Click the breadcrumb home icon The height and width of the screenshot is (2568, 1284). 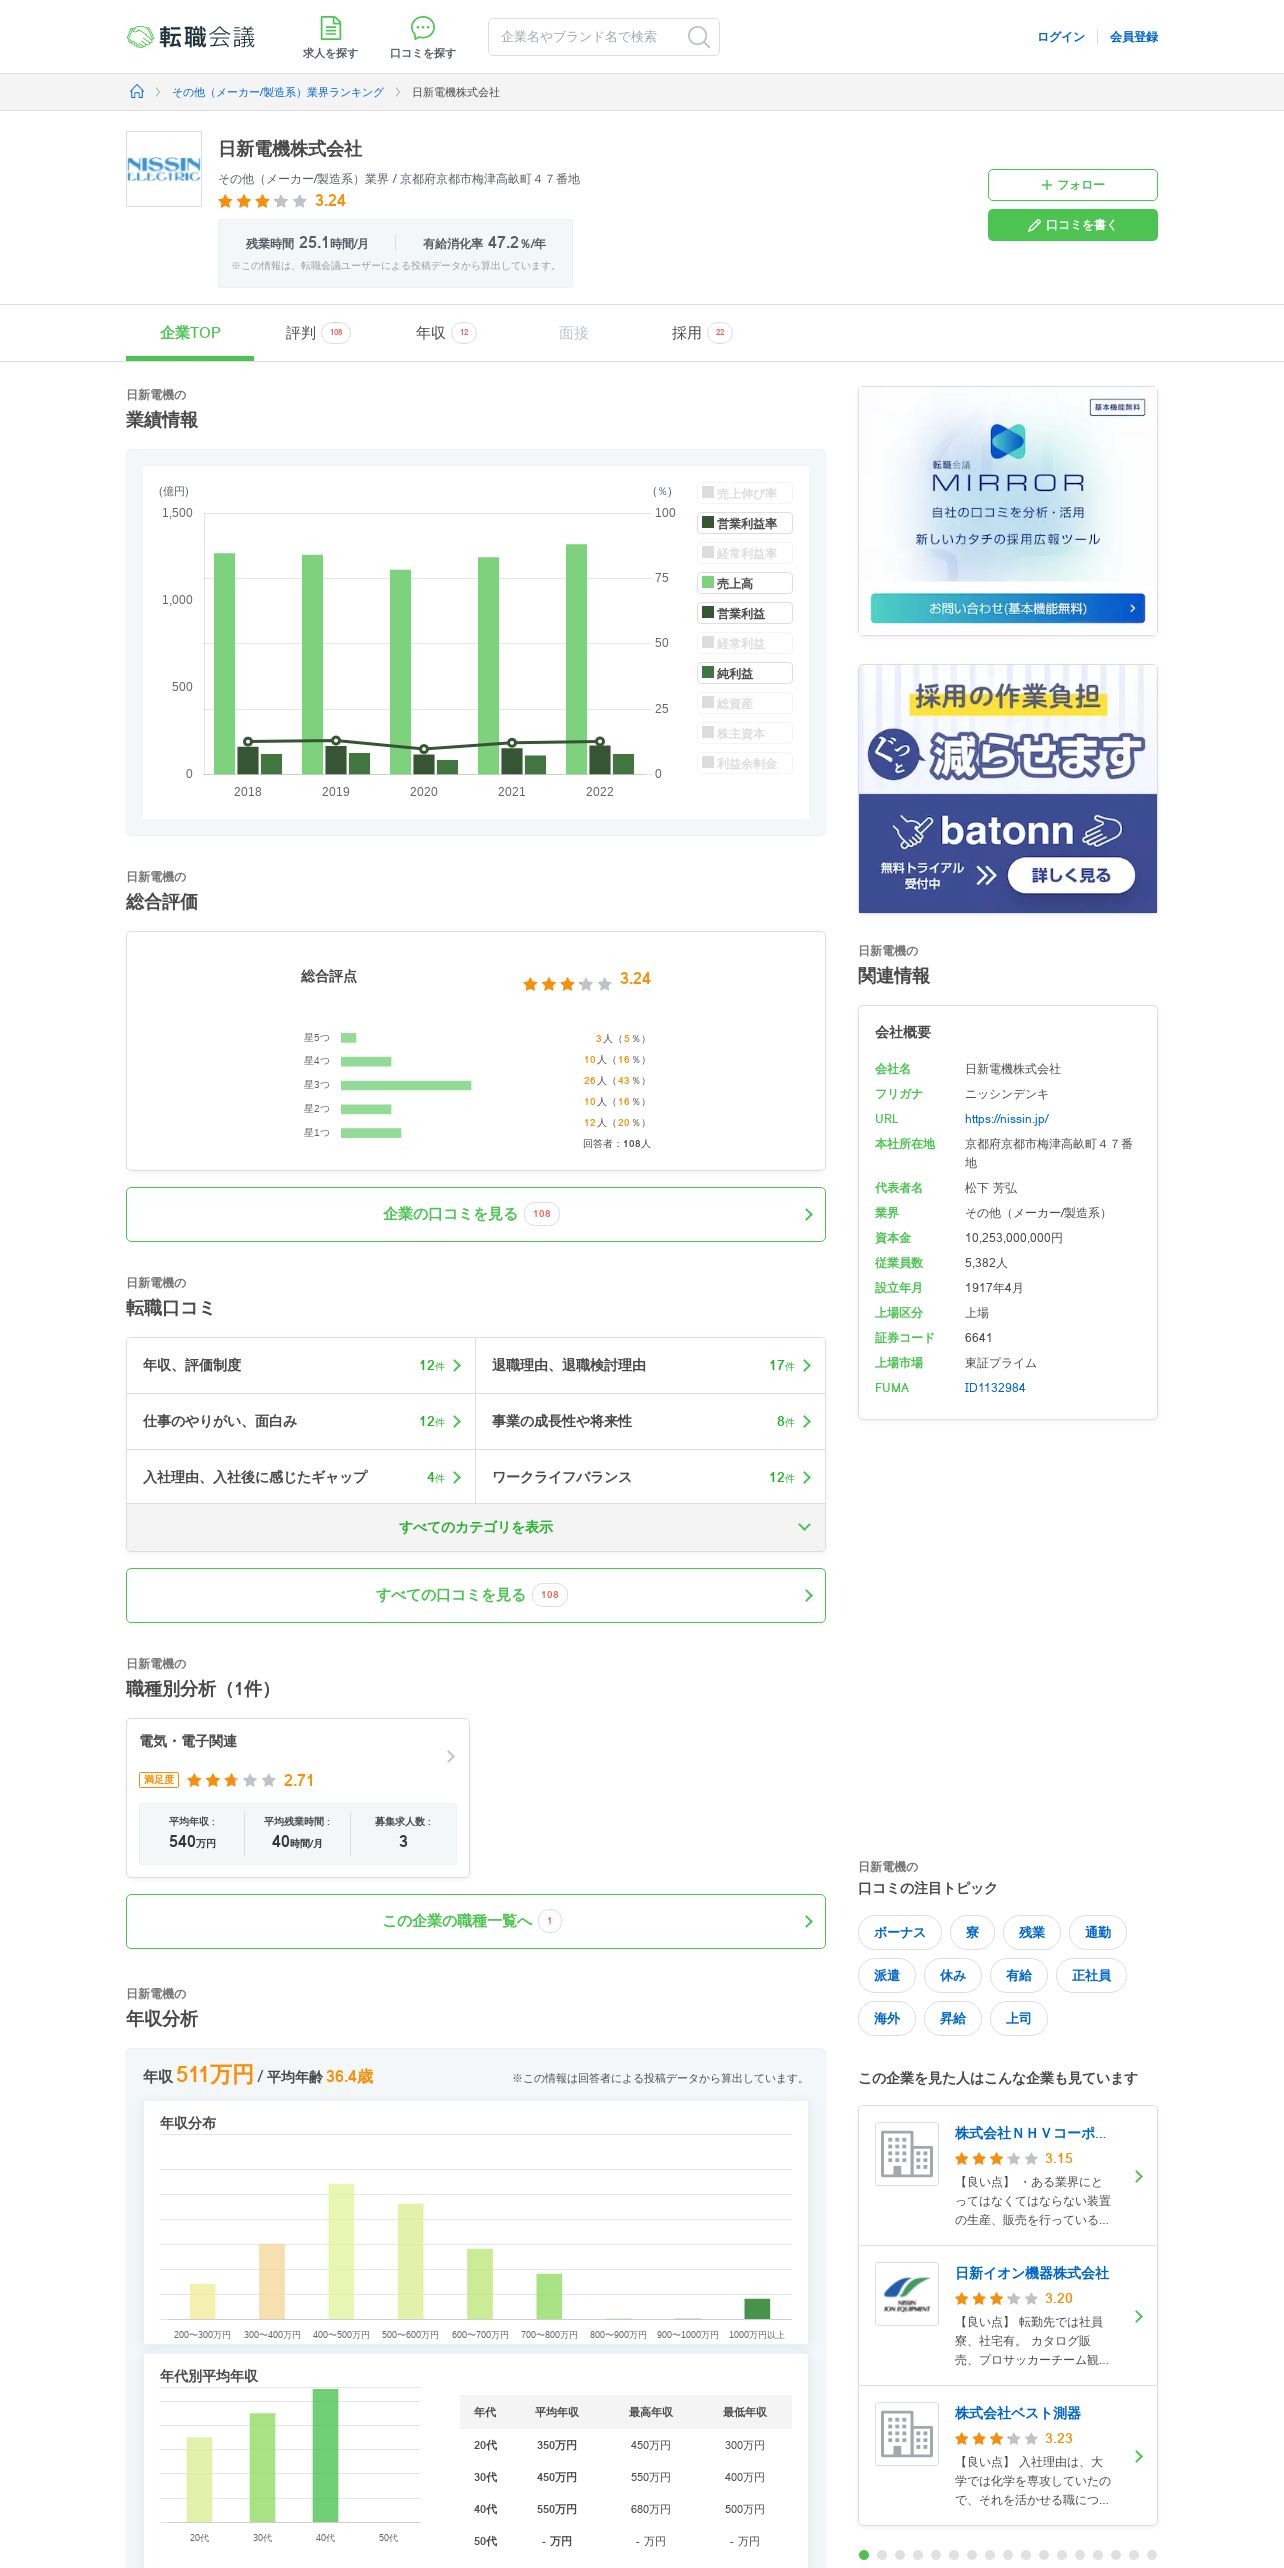coord(137,92)
